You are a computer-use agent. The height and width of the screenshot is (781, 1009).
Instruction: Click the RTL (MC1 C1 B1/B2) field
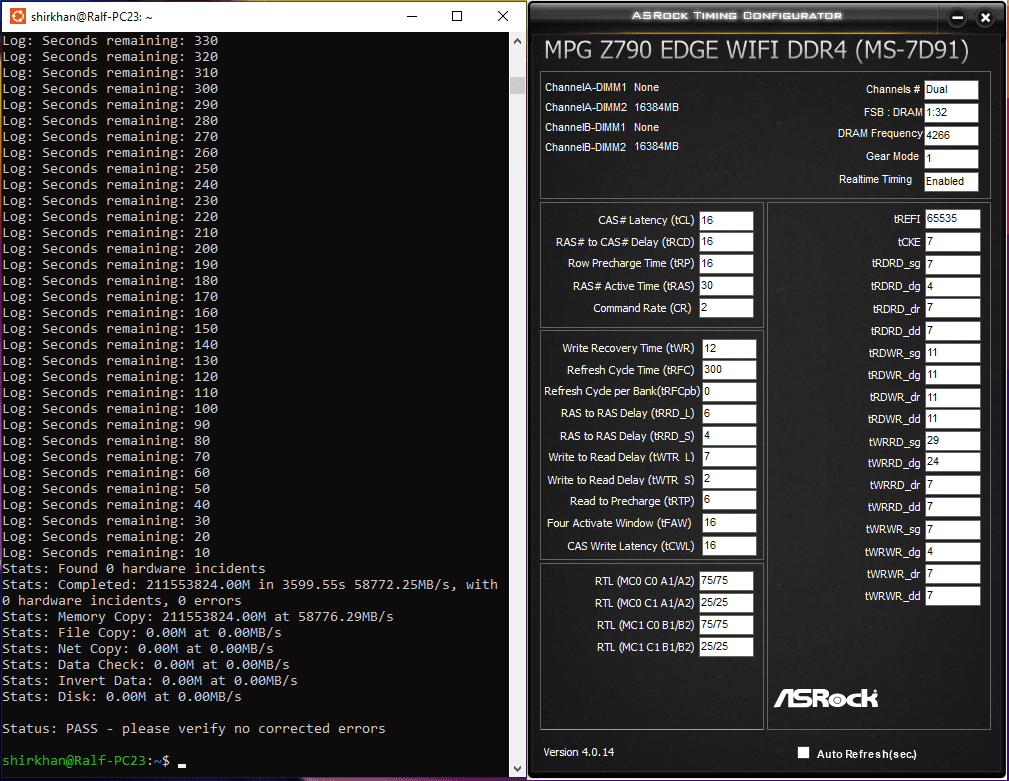[726, 647]
